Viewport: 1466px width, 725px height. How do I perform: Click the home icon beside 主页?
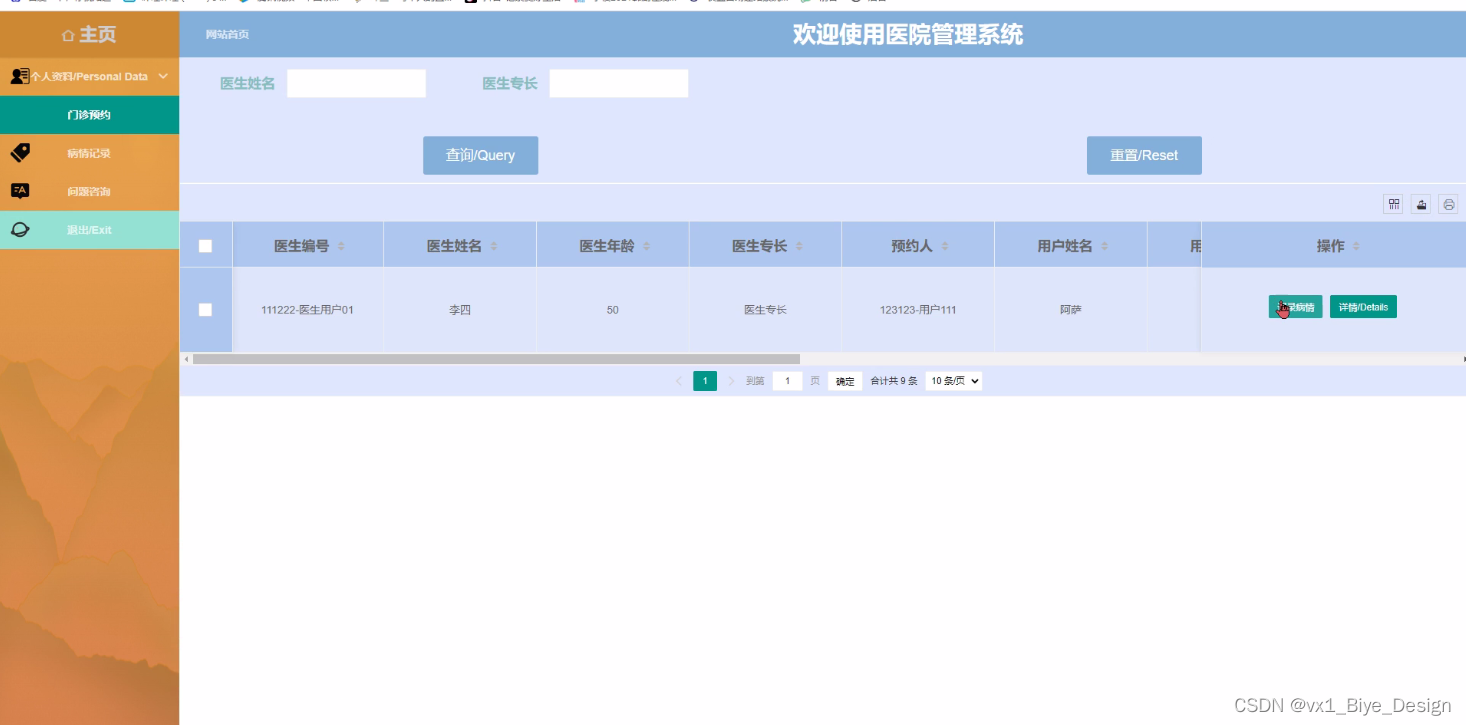click(68, 36)
